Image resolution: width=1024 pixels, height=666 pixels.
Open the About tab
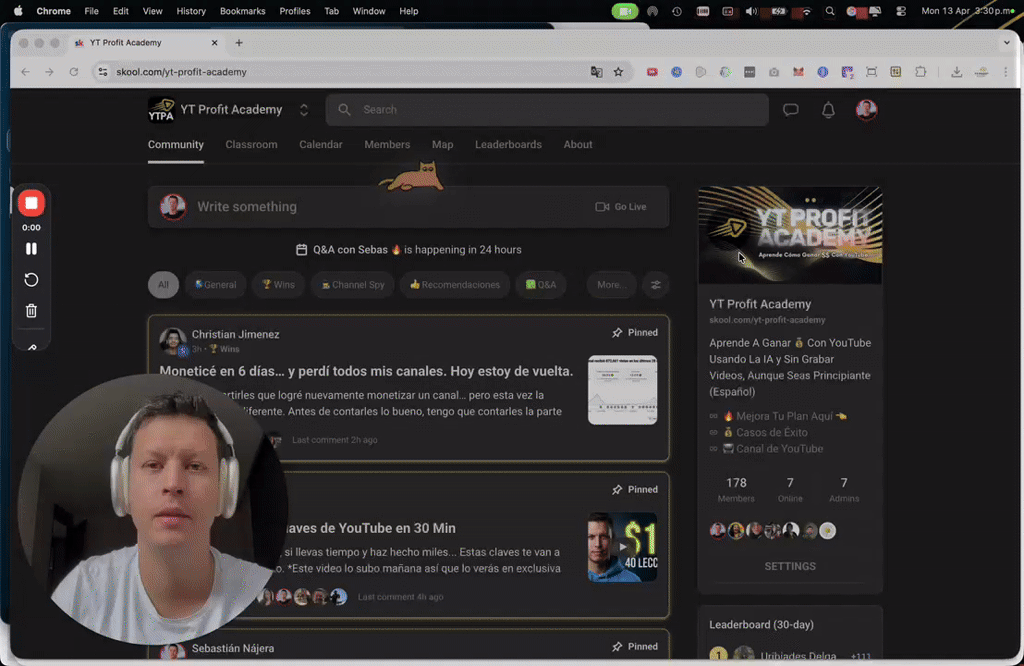pos(578,145)
